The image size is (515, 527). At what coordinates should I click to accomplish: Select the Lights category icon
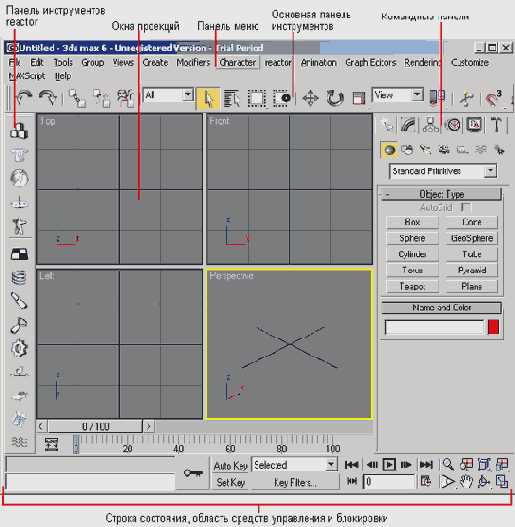(425, 150)
